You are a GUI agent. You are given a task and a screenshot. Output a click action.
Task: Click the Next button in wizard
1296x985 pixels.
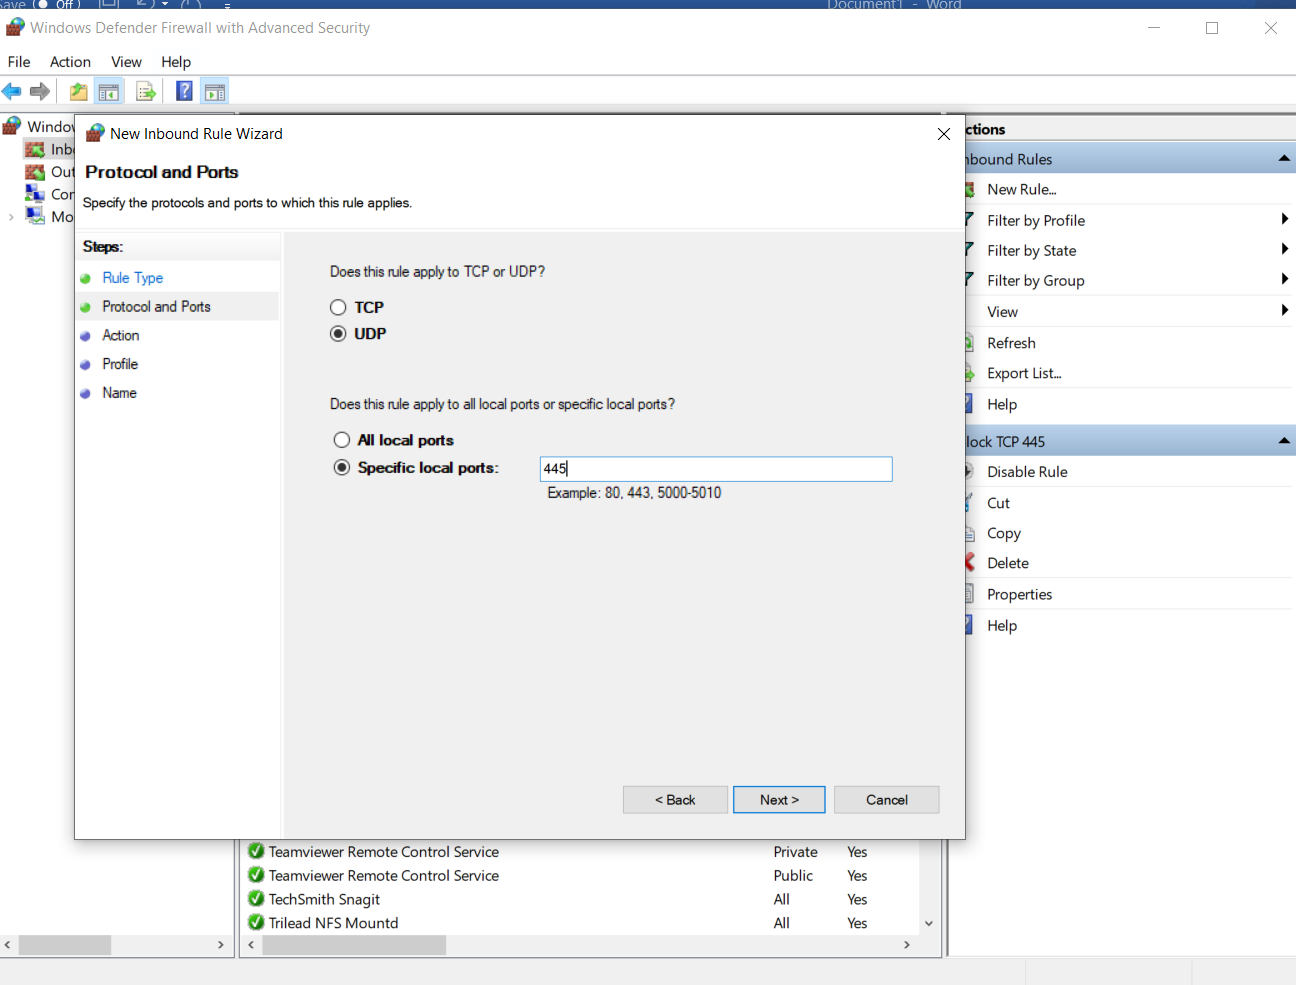click(x=779, y=800)
